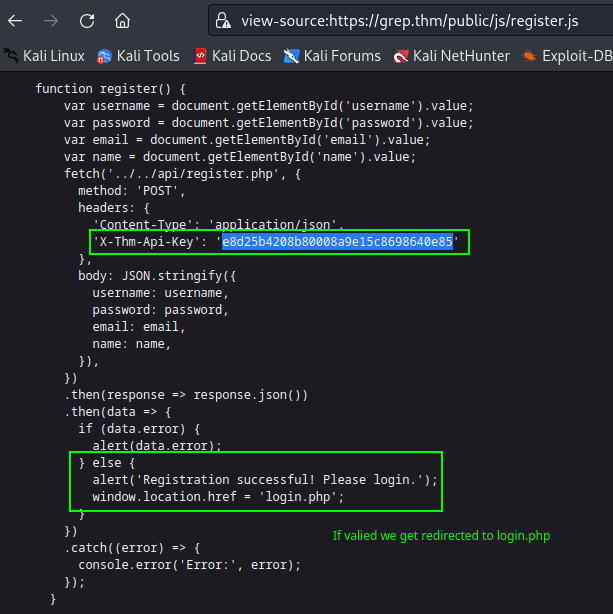This screenshot has width=613, height=614.
Task: Click the fetch '../../api/register.php' line
Action: point(183,174)
